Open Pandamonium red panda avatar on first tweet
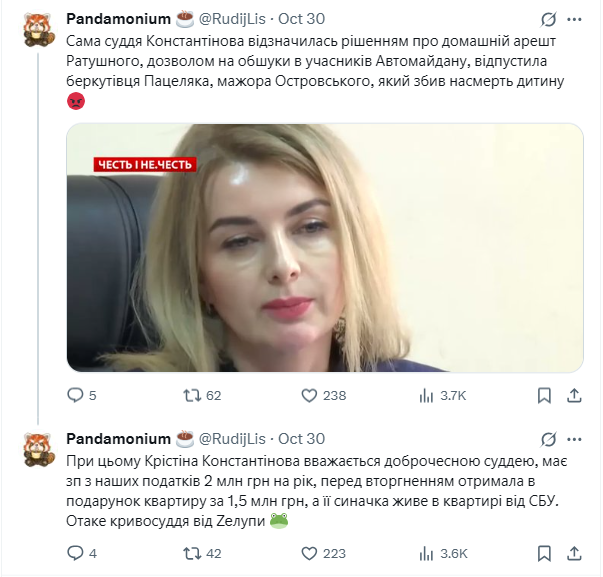Screen dimensions: 603x577 coord(38,30)
